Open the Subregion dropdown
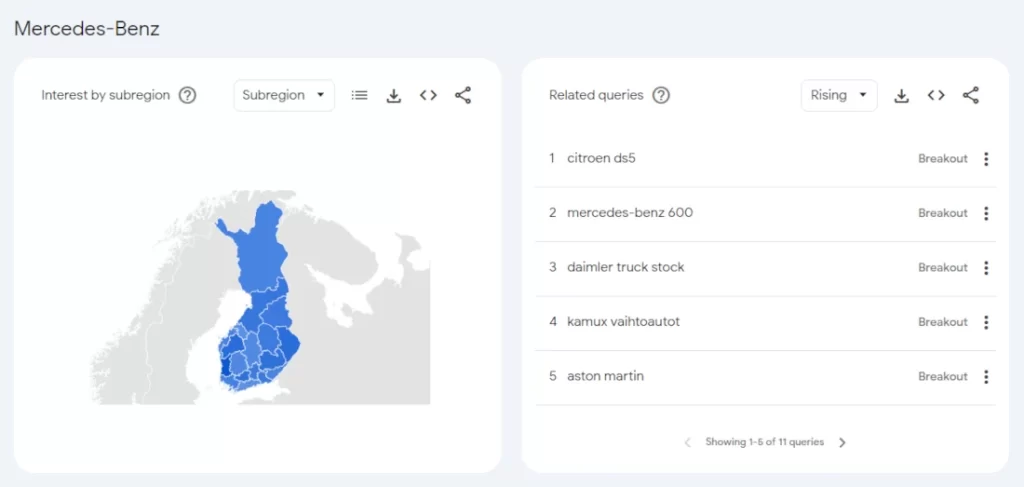Image resolution: width=1024 pixels, height=487 pixels. (284, 95)
